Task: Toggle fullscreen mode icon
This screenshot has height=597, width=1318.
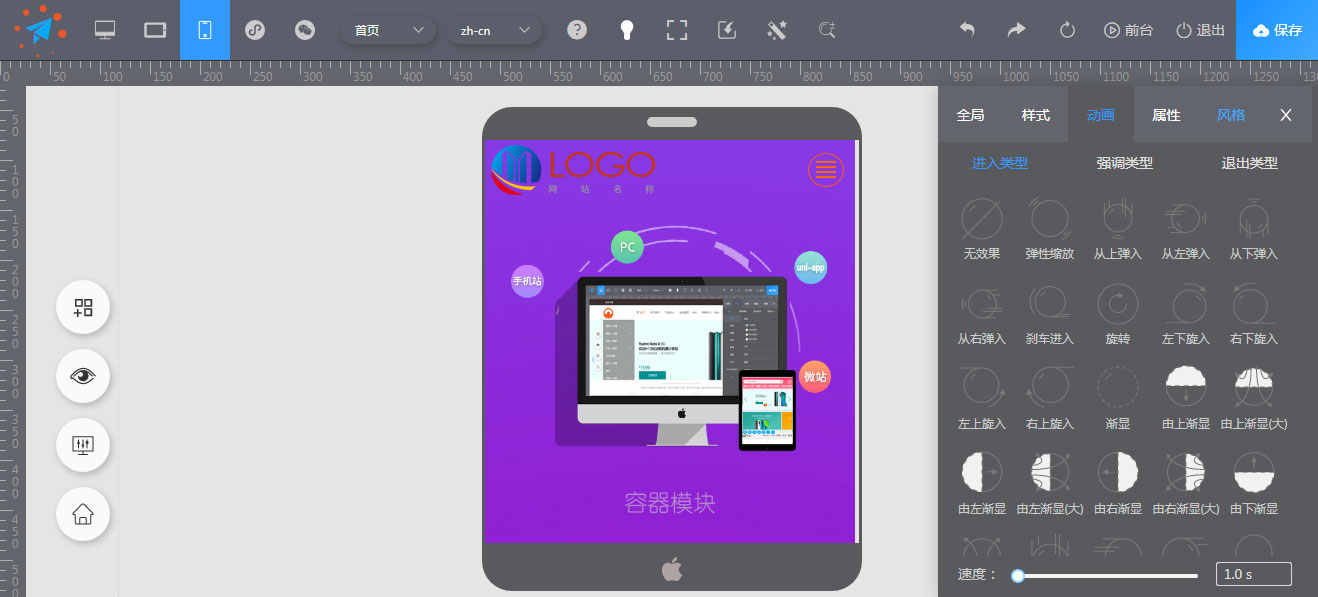Action: 677,30
